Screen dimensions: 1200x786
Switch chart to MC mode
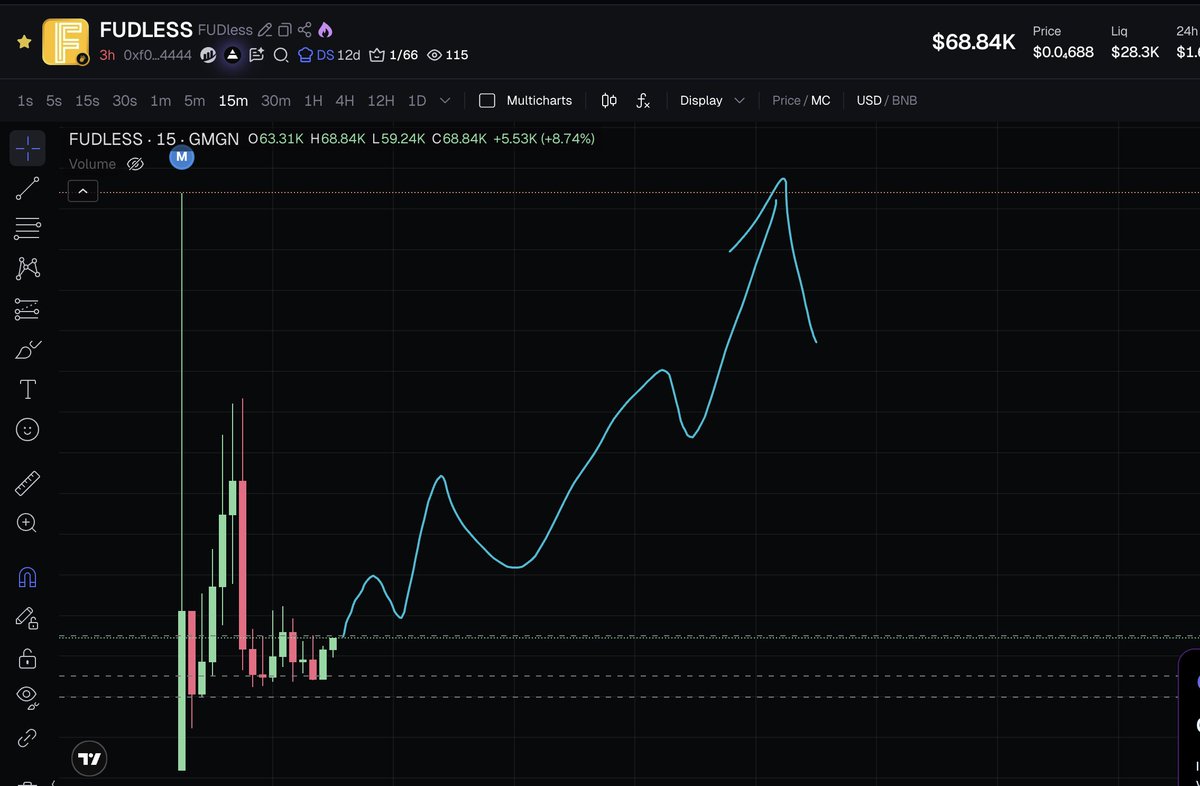click(820, 100)
